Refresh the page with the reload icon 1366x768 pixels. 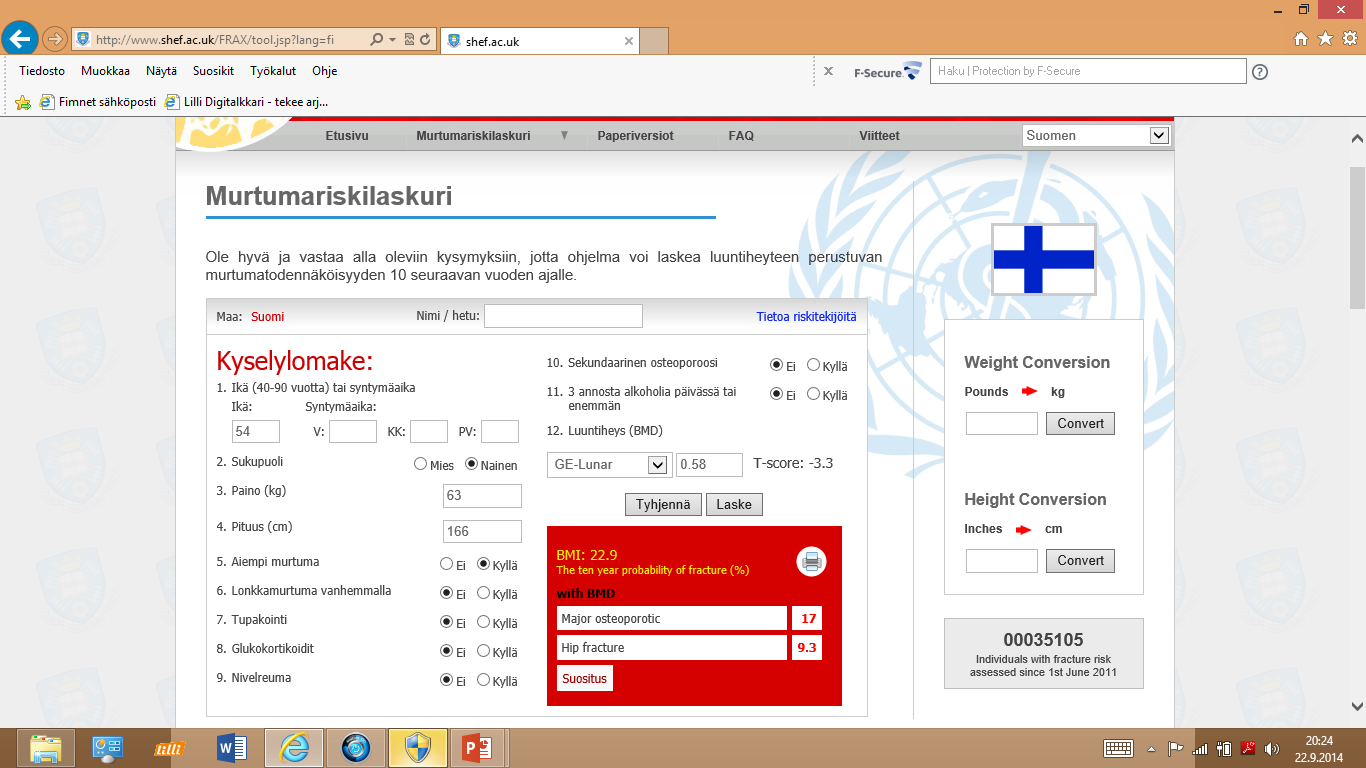tap(425, 40)
